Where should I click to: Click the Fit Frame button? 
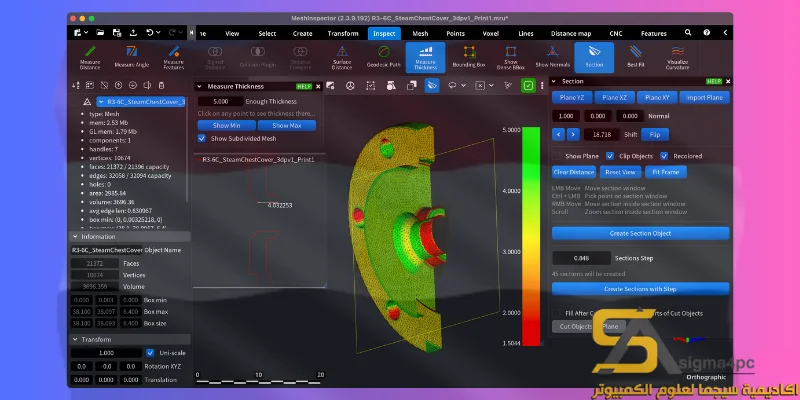pyautogui.click(x=665, y=172)
